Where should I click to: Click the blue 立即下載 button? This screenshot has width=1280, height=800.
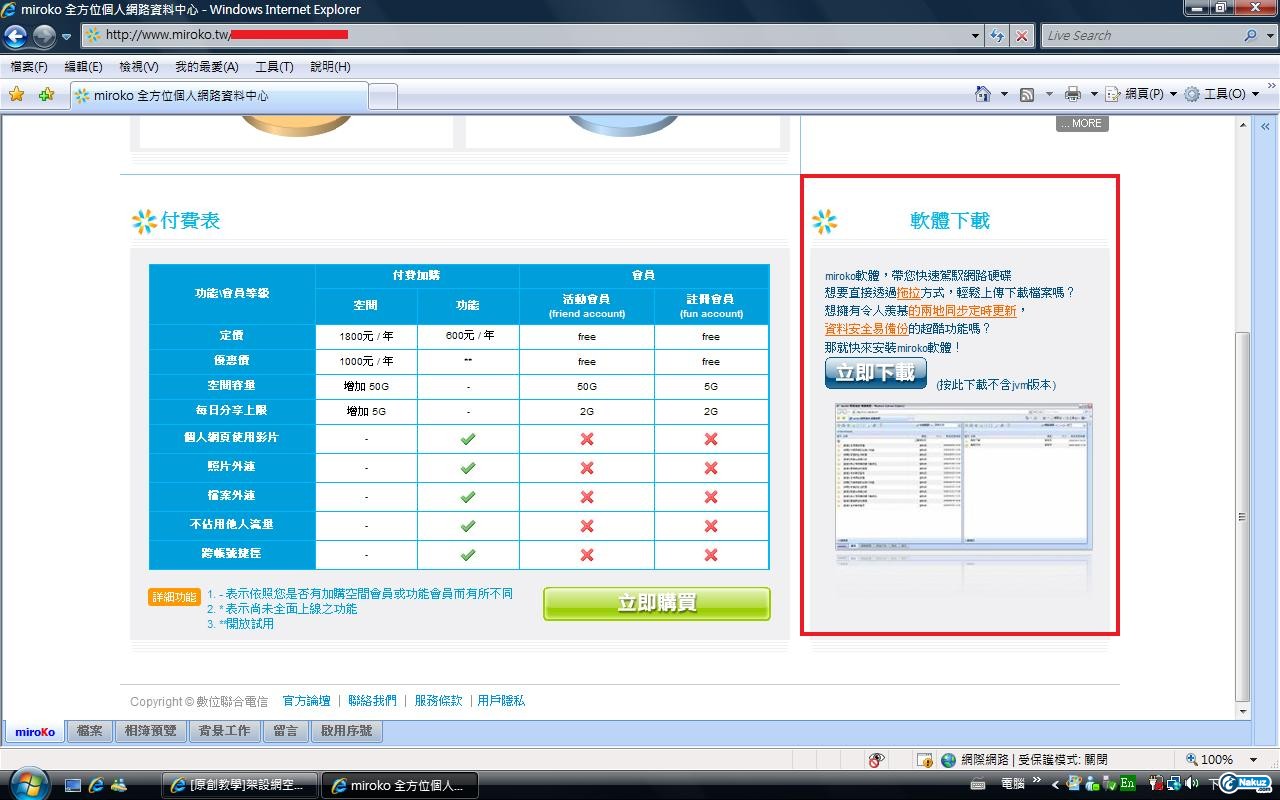click(876, 373)
